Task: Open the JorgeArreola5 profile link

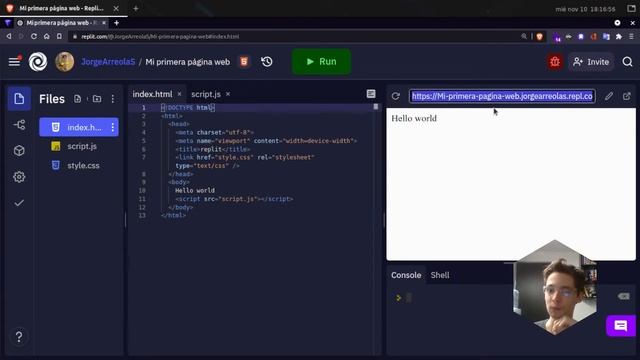Action: click(x=108, y=62)
